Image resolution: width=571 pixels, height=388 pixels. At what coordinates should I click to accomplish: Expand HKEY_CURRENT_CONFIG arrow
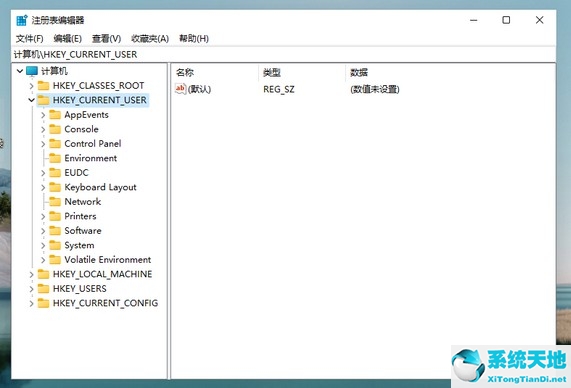[x=31, y=303]
